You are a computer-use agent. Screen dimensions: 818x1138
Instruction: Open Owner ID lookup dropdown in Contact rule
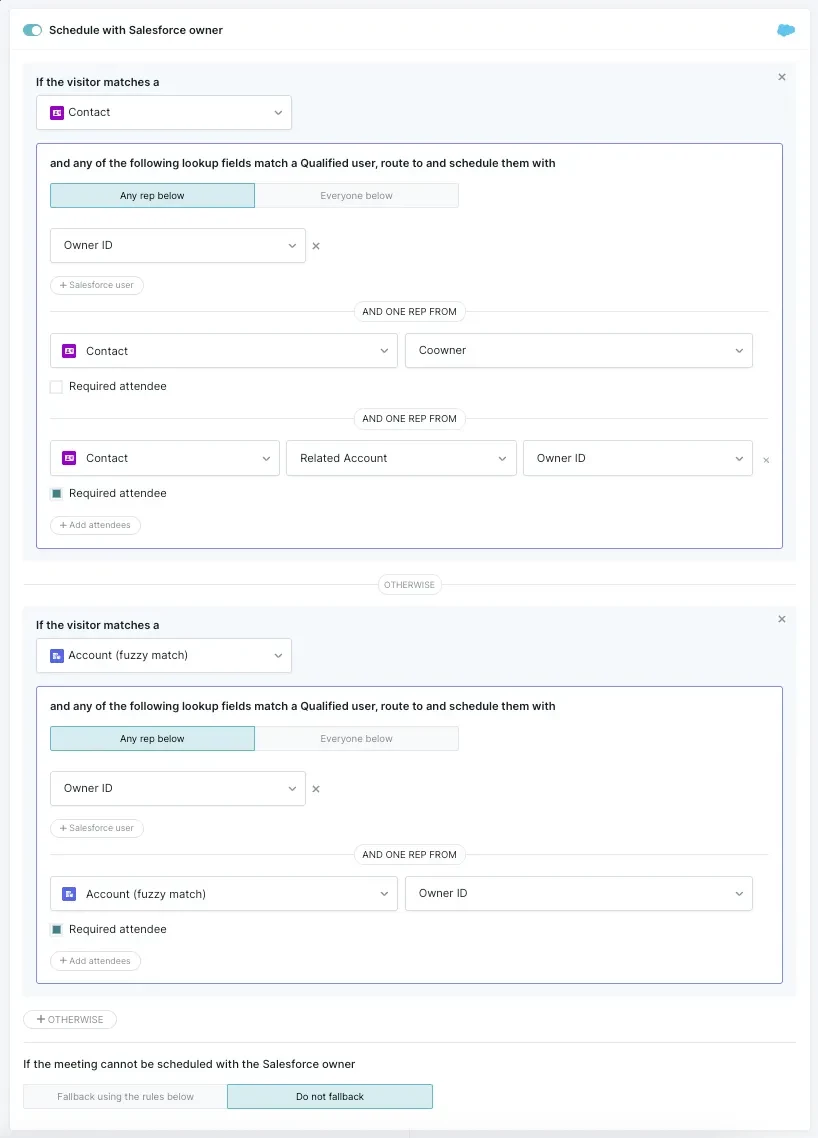coord(178,245)
